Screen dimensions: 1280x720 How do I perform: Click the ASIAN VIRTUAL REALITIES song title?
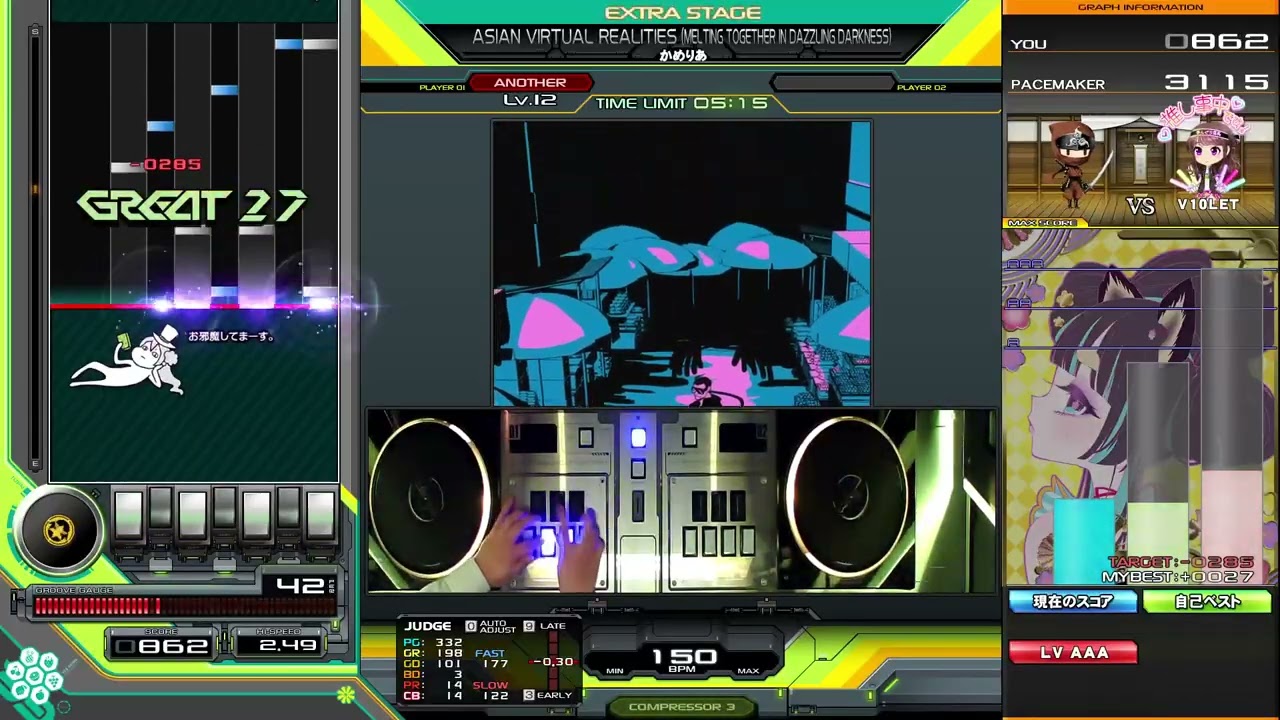[x=682, y=37]
